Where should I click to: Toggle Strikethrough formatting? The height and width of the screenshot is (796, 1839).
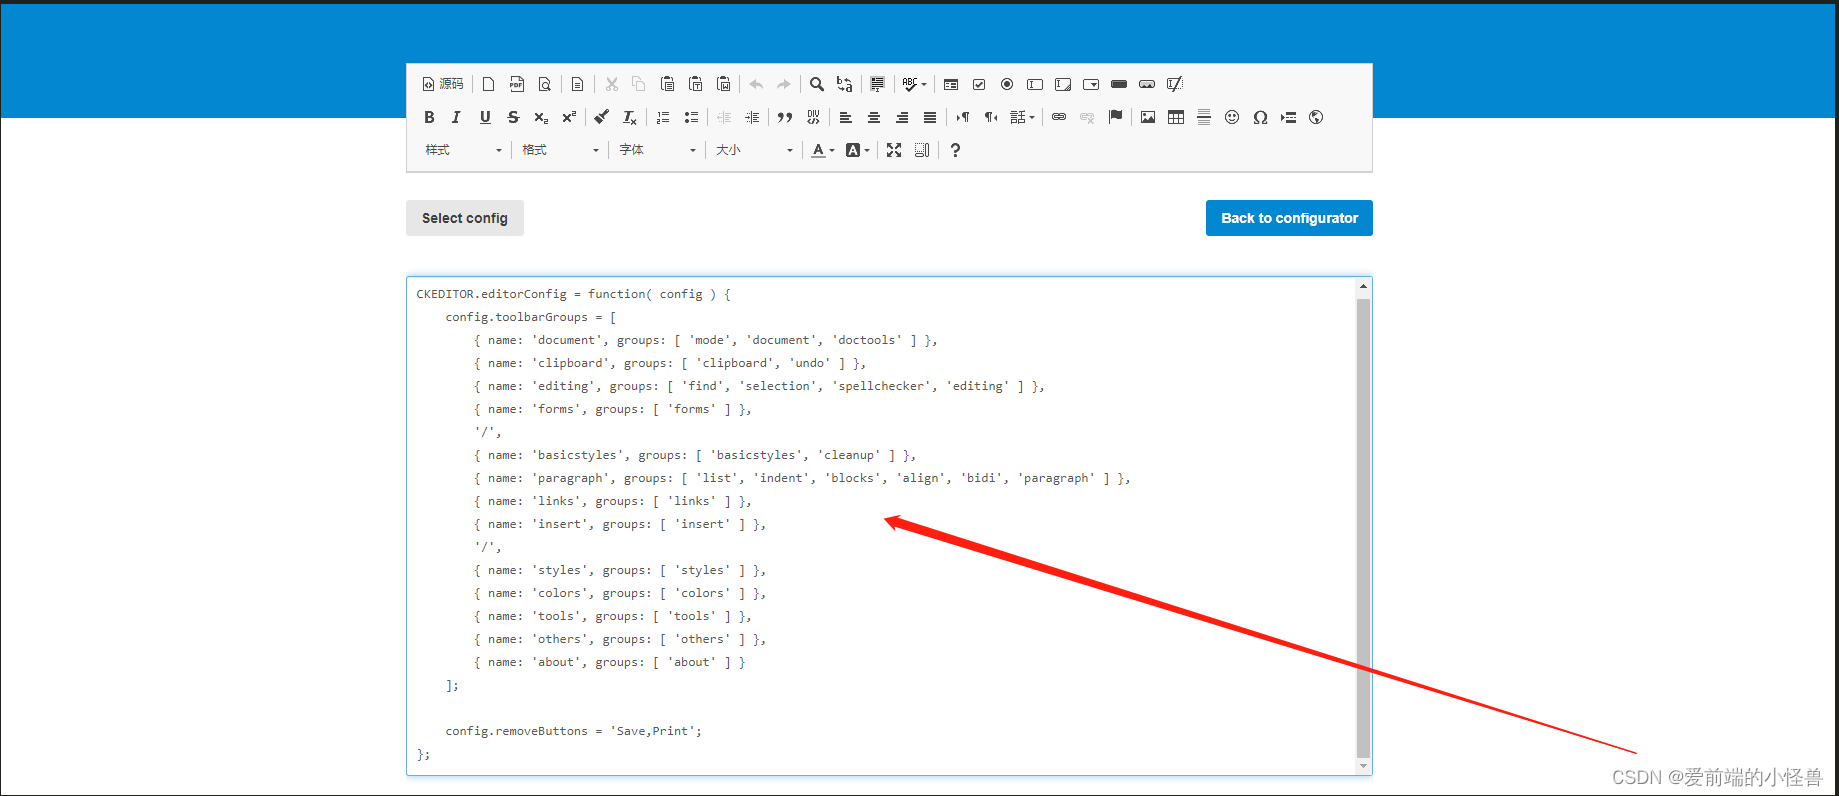[513, 117]
